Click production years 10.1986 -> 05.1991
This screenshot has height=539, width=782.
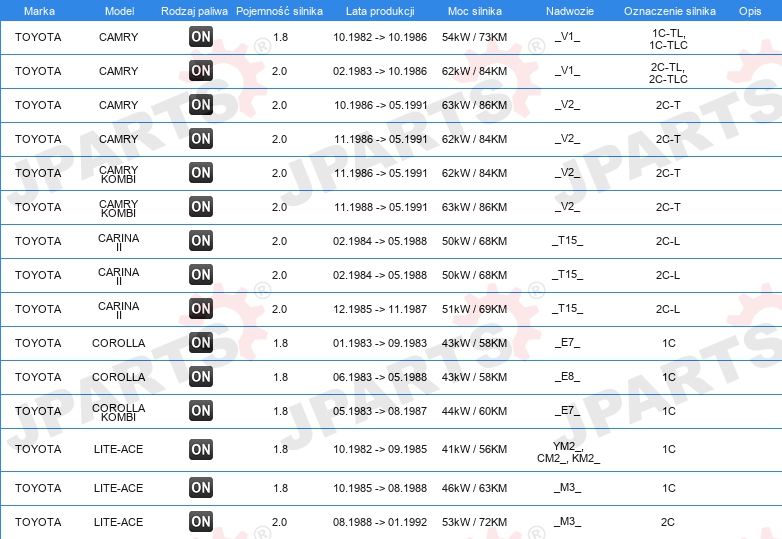[381, 105]
